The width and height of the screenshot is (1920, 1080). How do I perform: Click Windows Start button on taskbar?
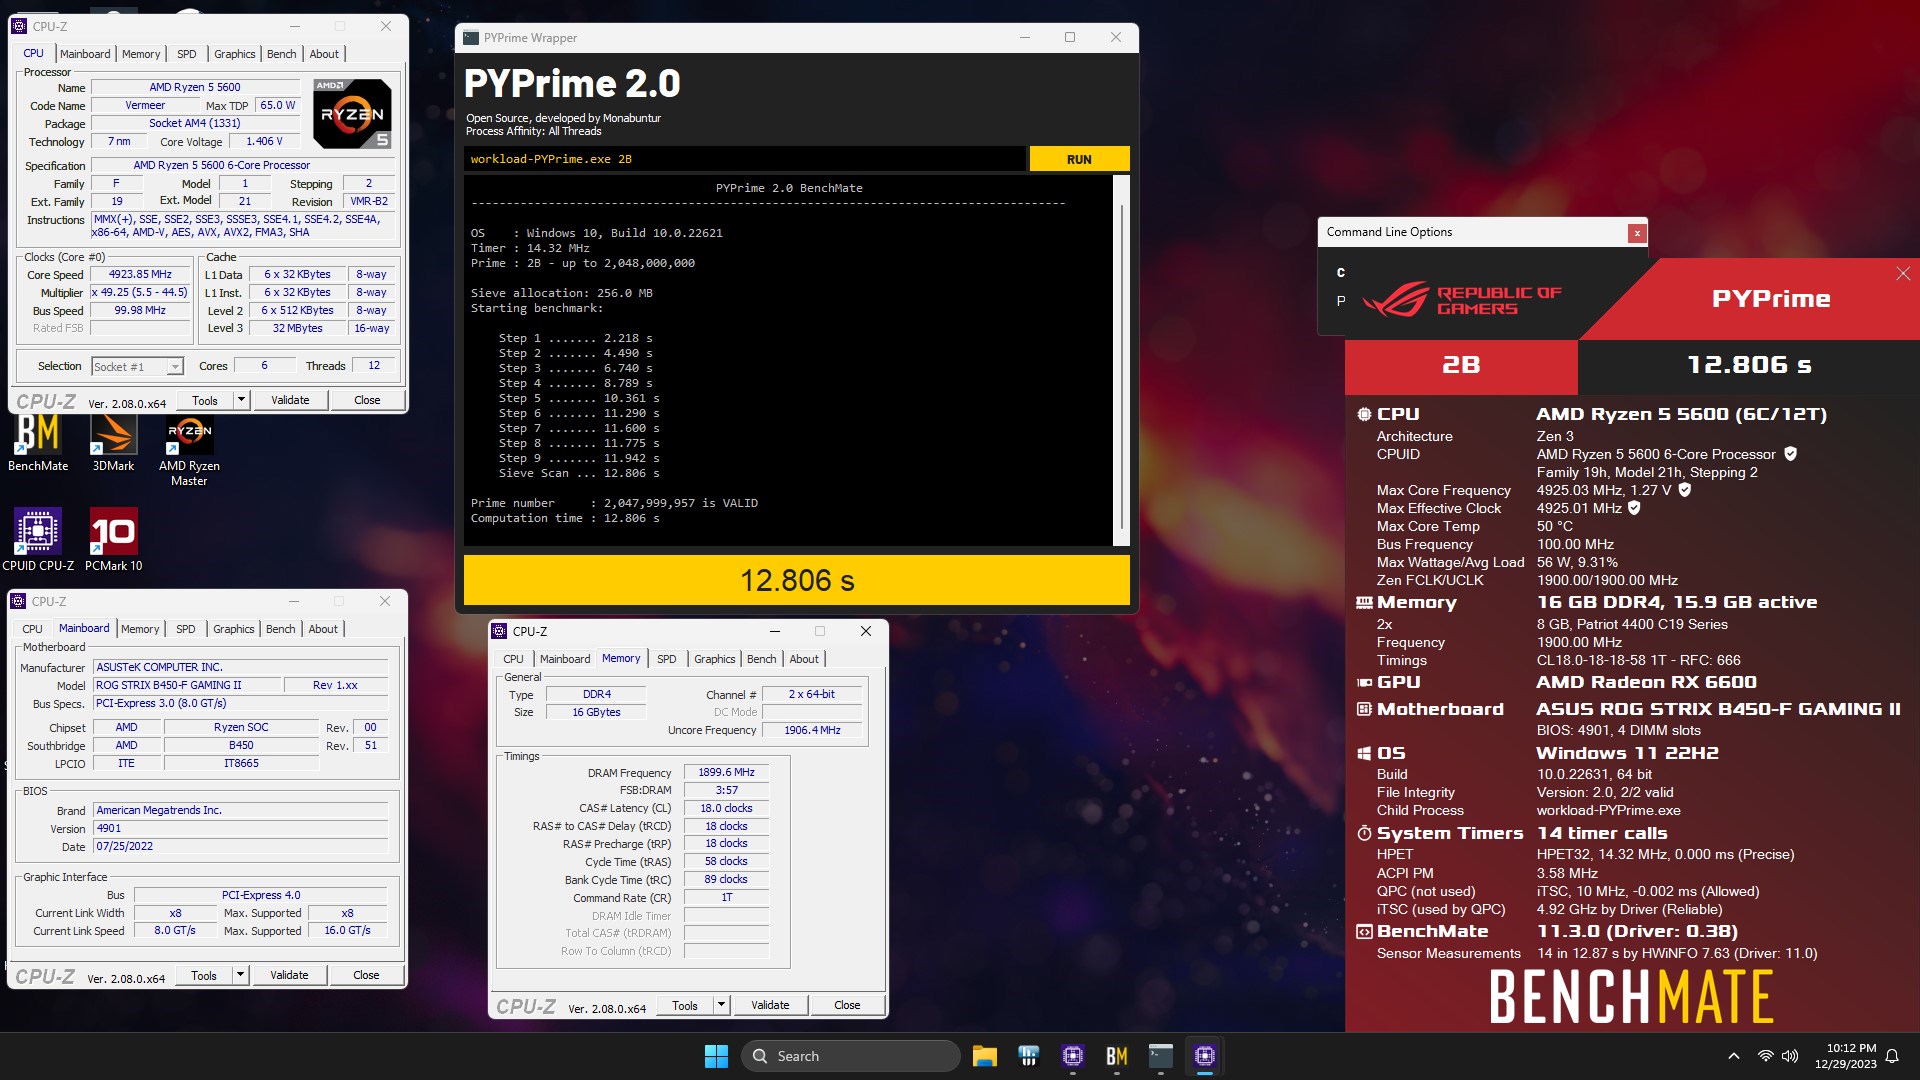(716, 1056)
